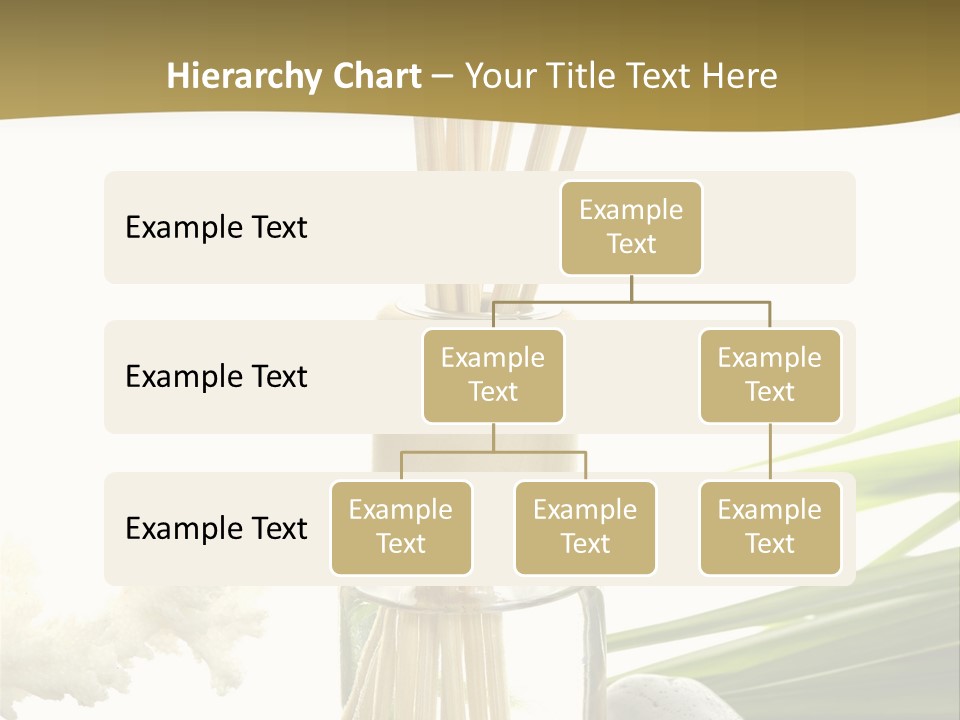The width and height of the screenshot is (960, 720).
Task: Select the right box in the second level
Action: tap(770, 376)
